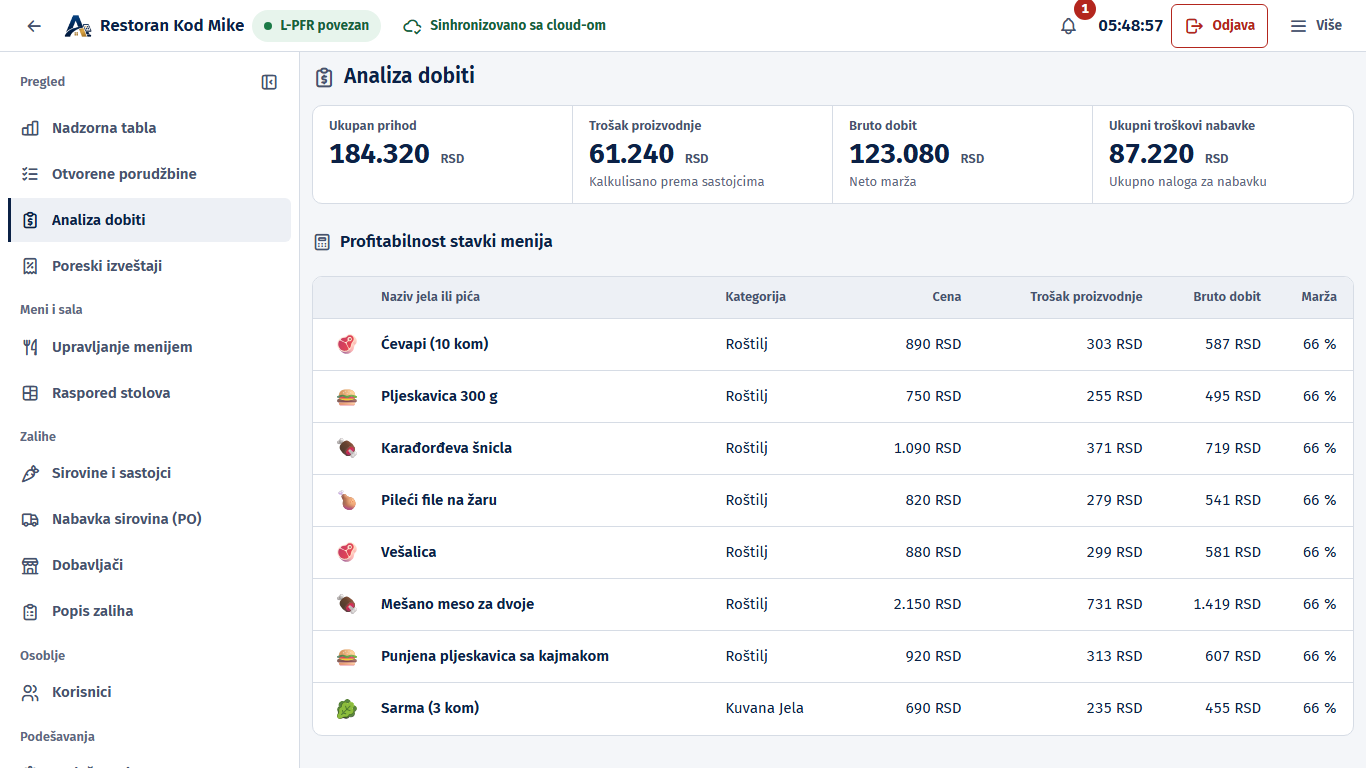Click the Ćevapi meat icon
Viewport: 1366px width, 768px height.
(x=346, y=344)
